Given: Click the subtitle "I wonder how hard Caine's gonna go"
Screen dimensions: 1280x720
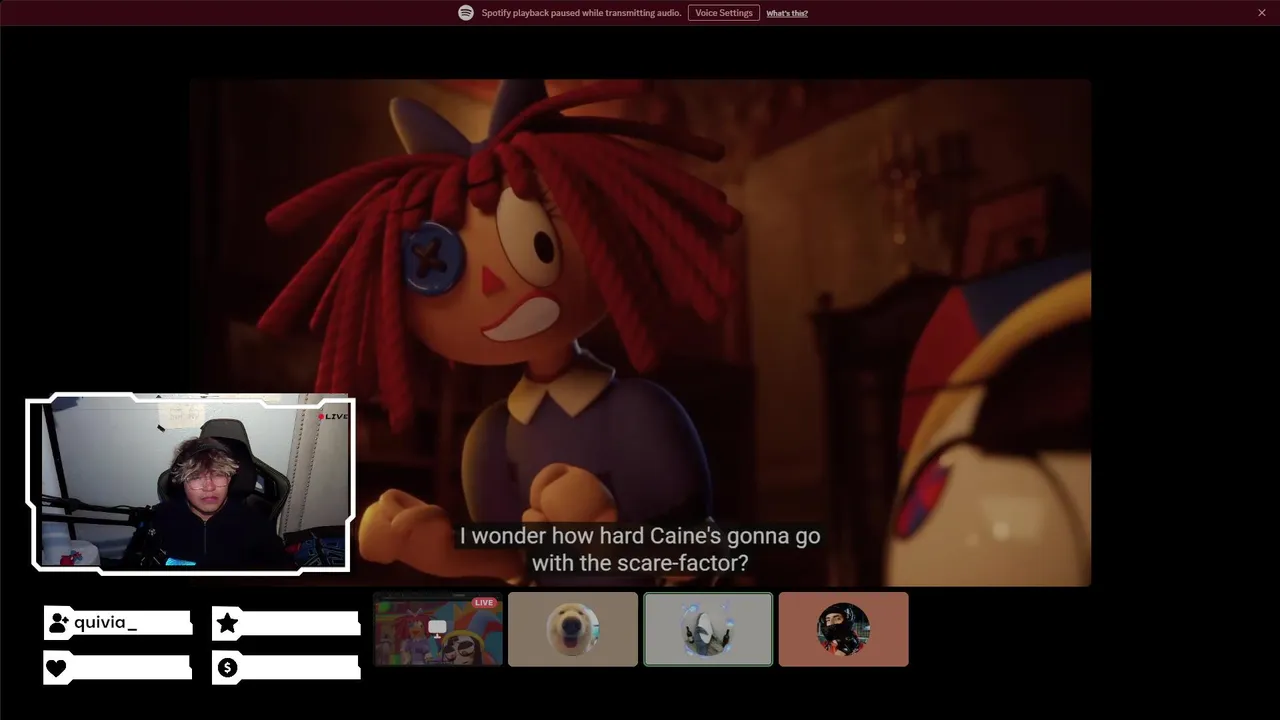Looking at the screenshot, I should [x=640, y=536].
